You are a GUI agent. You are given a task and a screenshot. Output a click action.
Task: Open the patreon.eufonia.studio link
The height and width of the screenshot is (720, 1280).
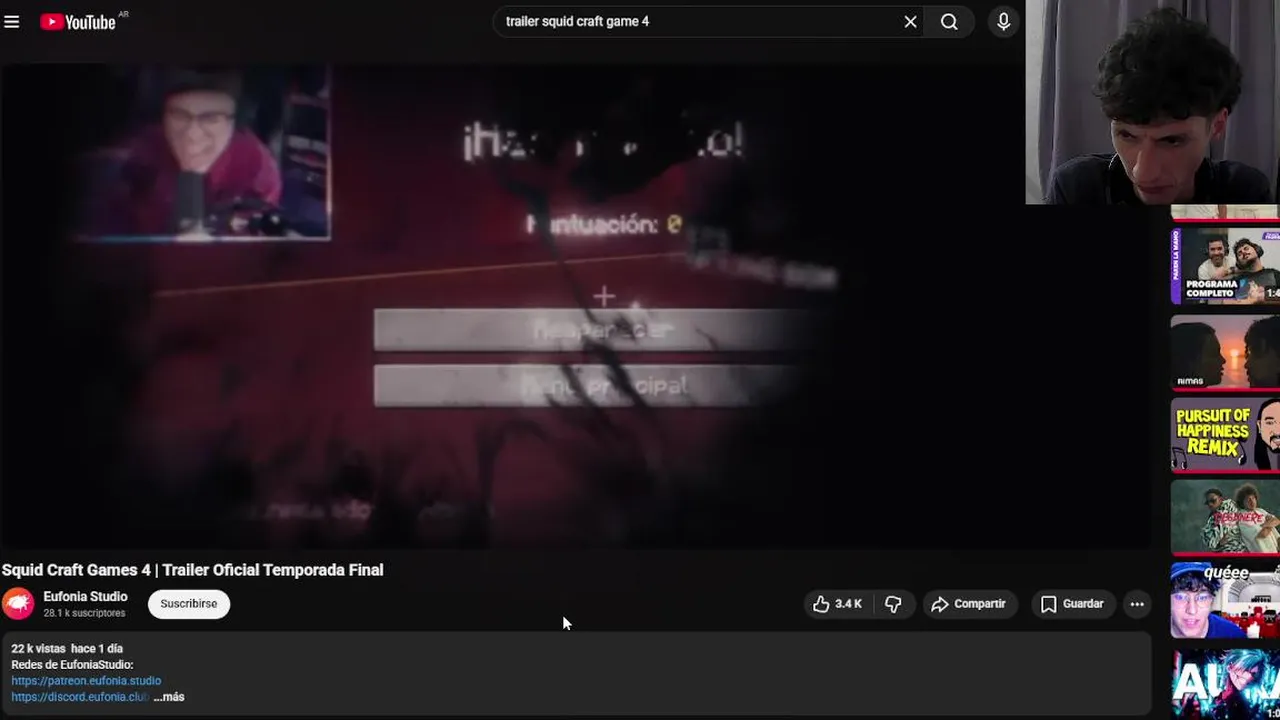[x=86, y=681]
